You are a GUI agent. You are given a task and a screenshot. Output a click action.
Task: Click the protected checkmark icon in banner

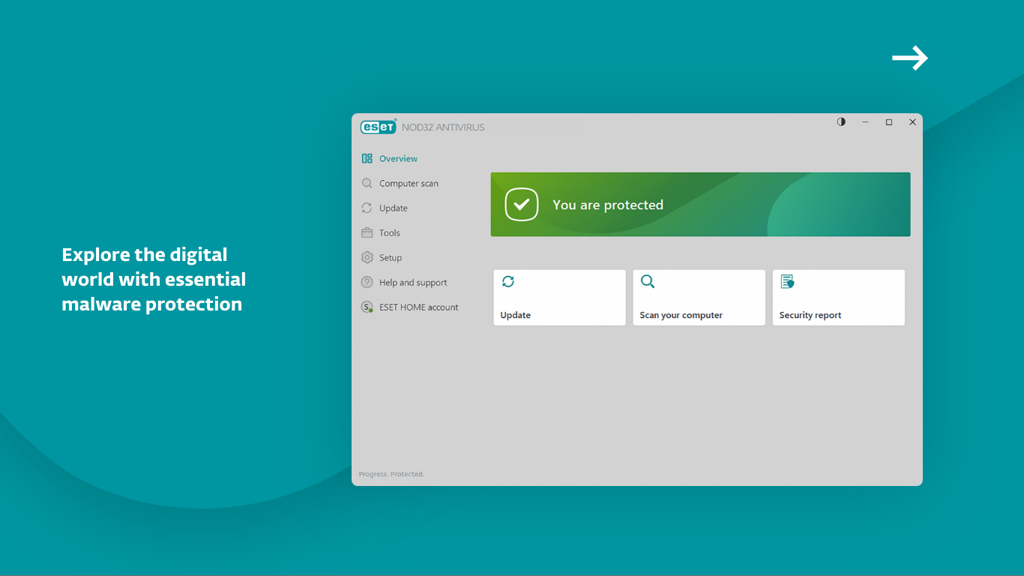(521, 204)
